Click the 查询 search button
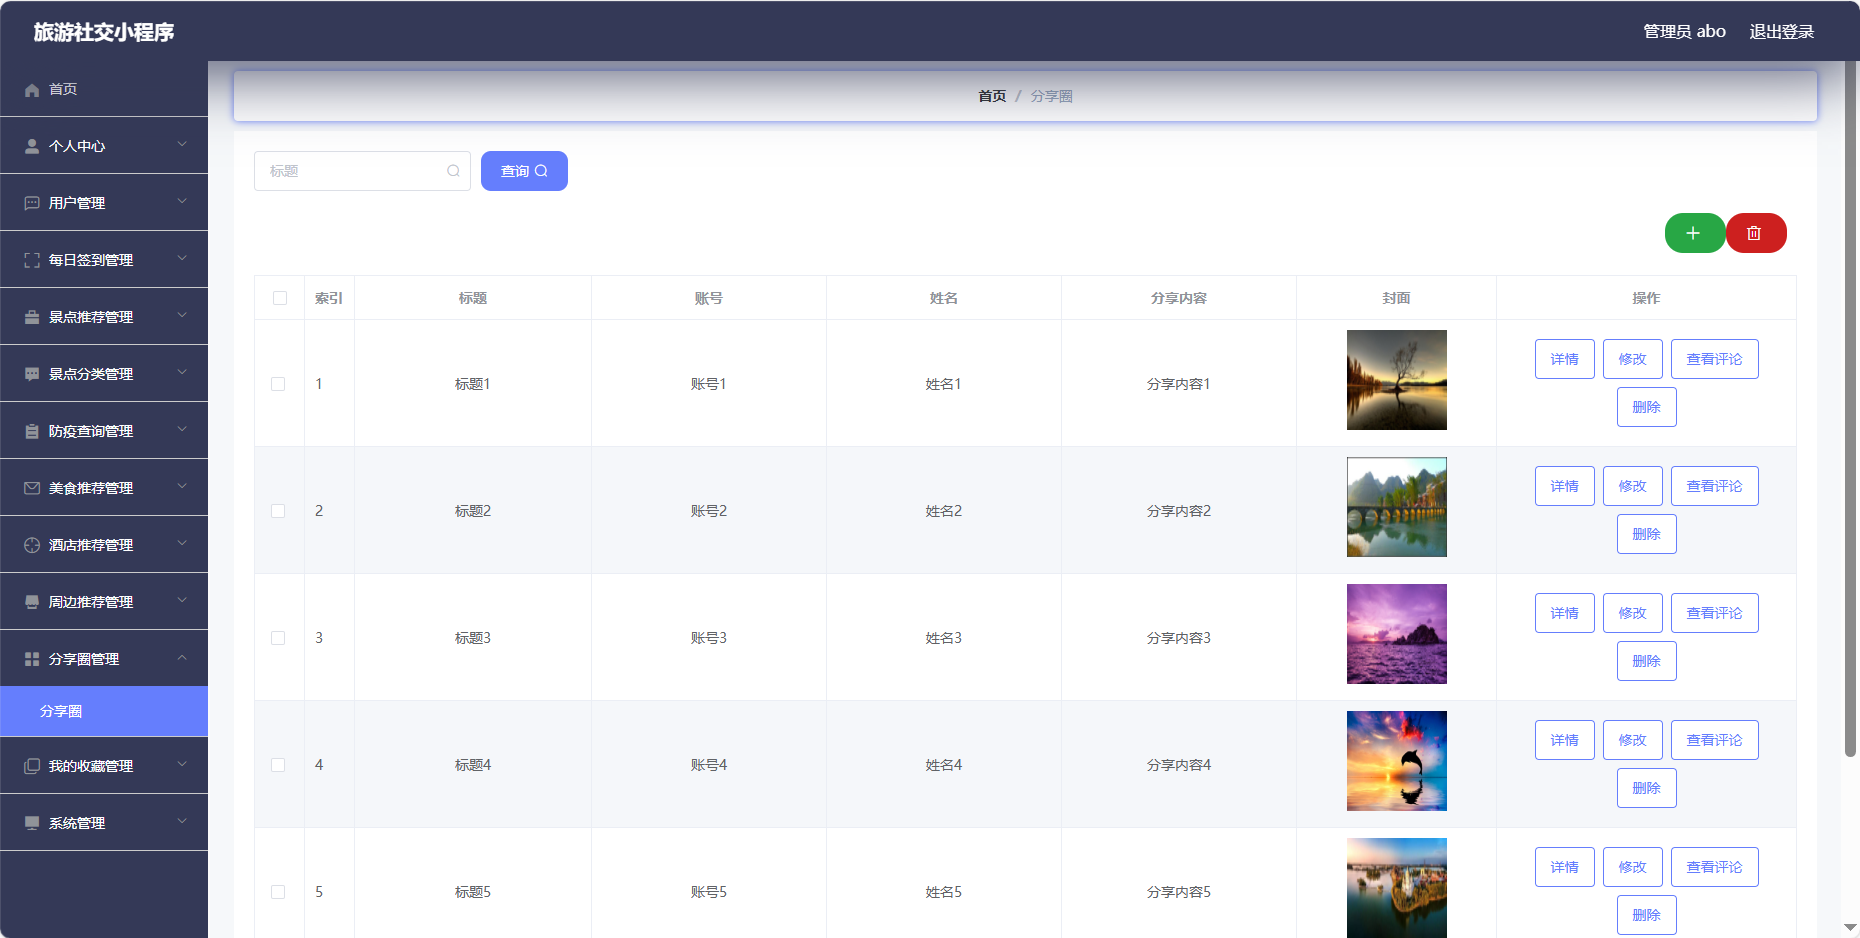The image size is (1860, 938). pos(524,171)
